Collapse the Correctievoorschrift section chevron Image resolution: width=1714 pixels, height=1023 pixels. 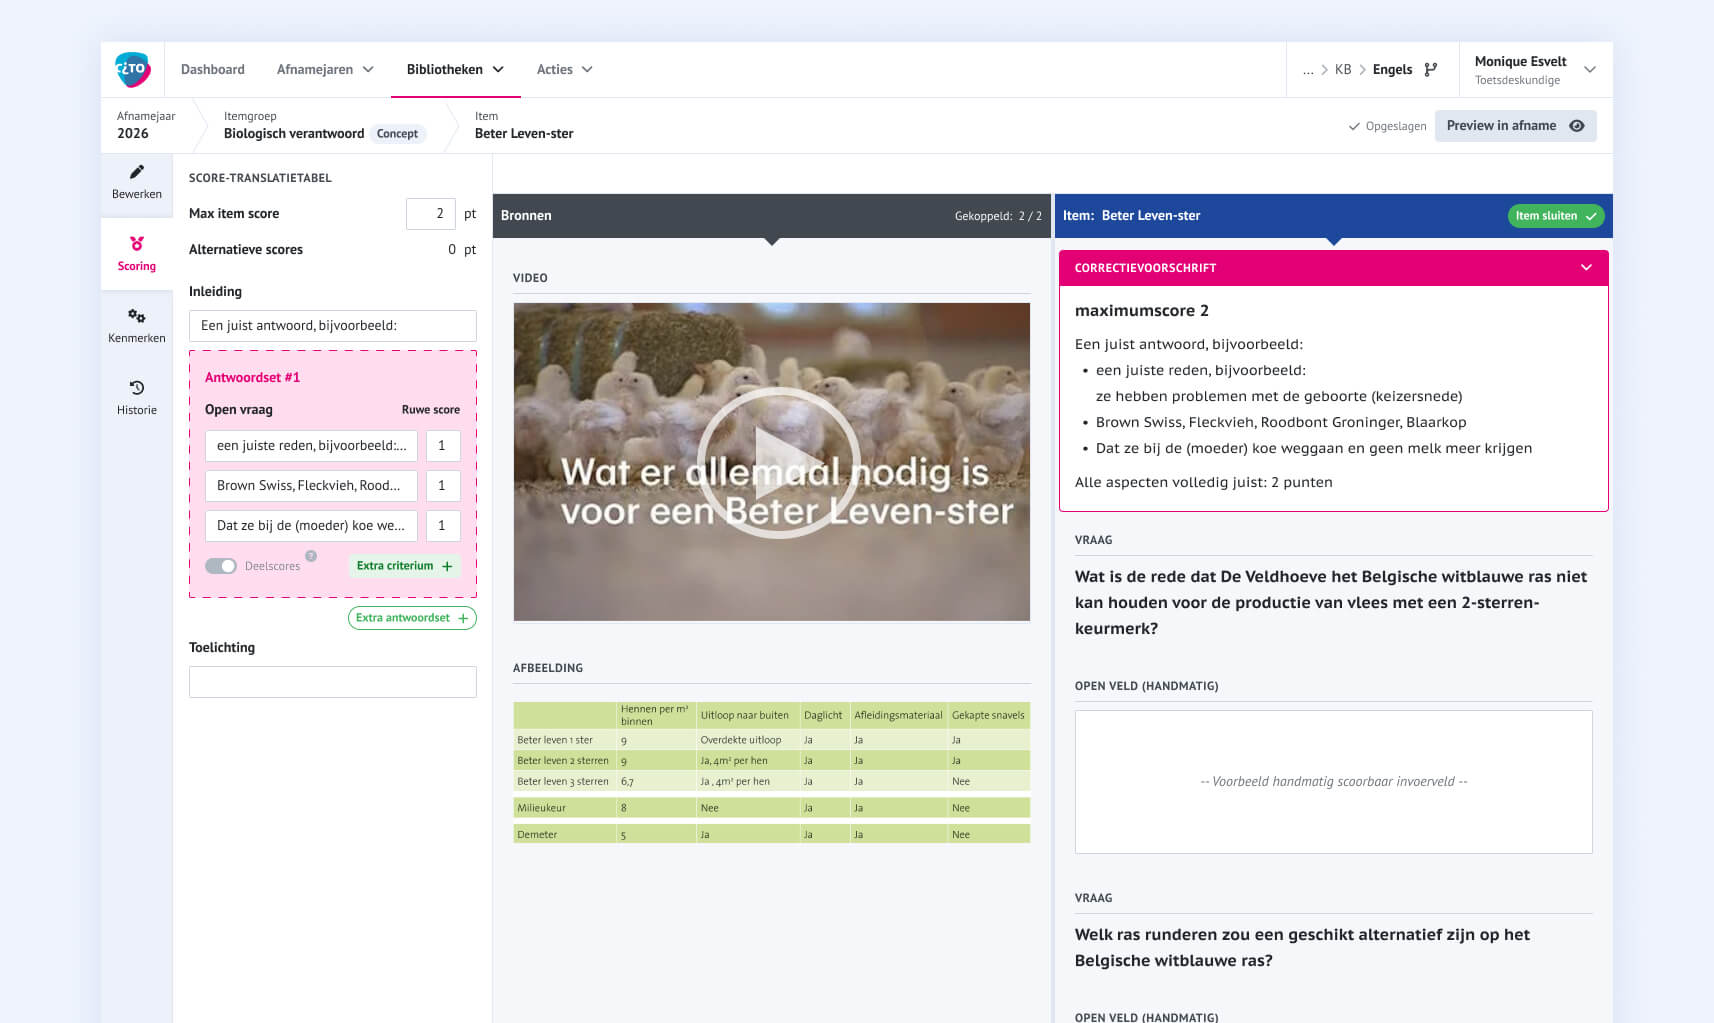[x=1586, y=268]
